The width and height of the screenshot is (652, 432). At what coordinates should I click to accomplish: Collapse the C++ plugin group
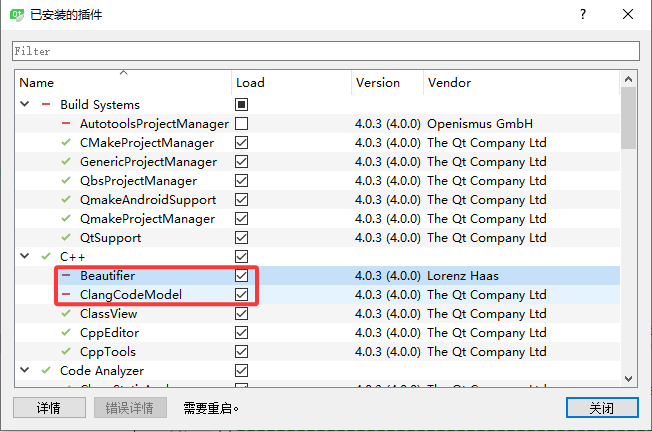(25, 256)
